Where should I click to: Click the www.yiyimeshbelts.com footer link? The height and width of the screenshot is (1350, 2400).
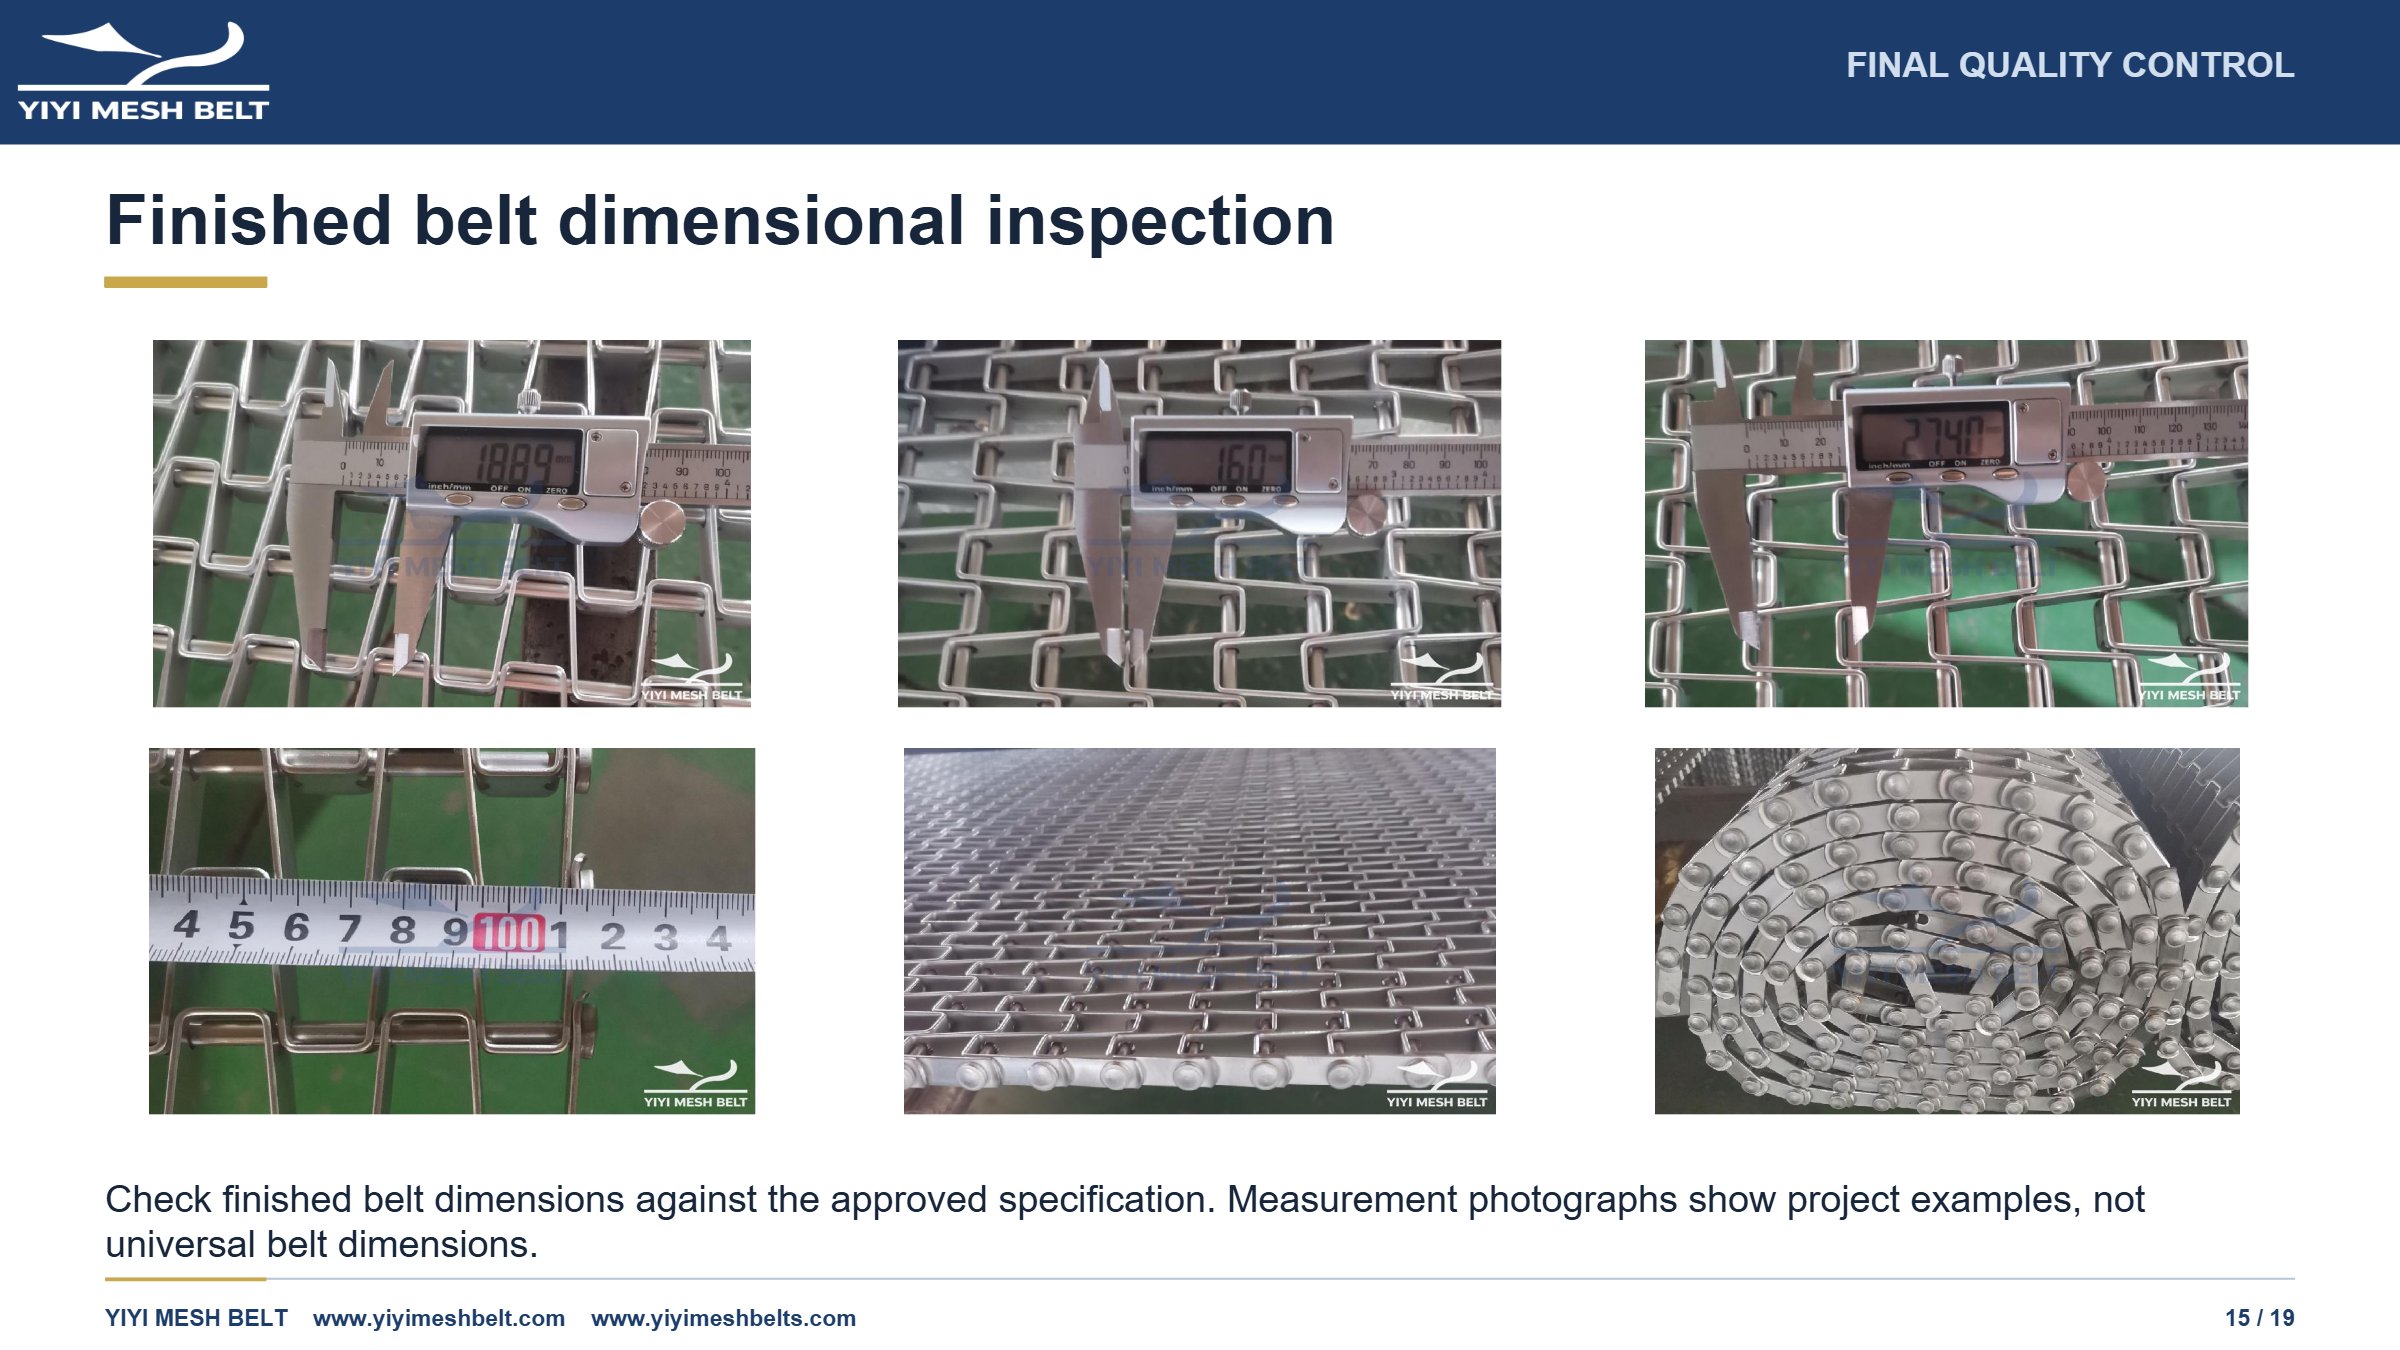(x=723, y=1318)
